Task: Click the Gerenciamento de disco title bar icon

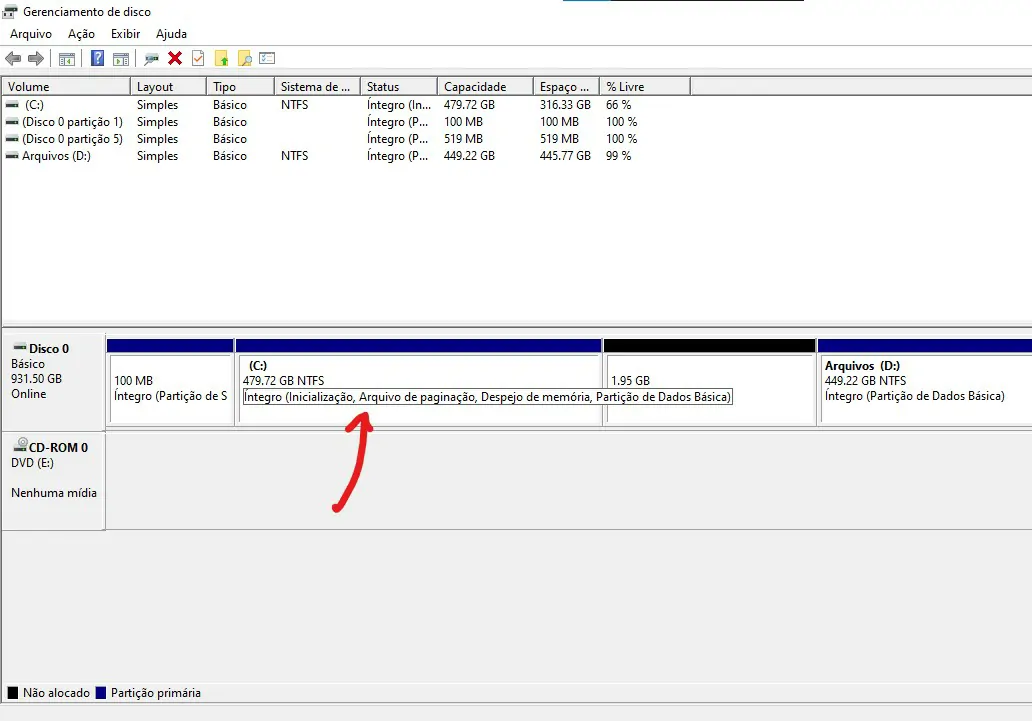Action: (x=10, y=11)
